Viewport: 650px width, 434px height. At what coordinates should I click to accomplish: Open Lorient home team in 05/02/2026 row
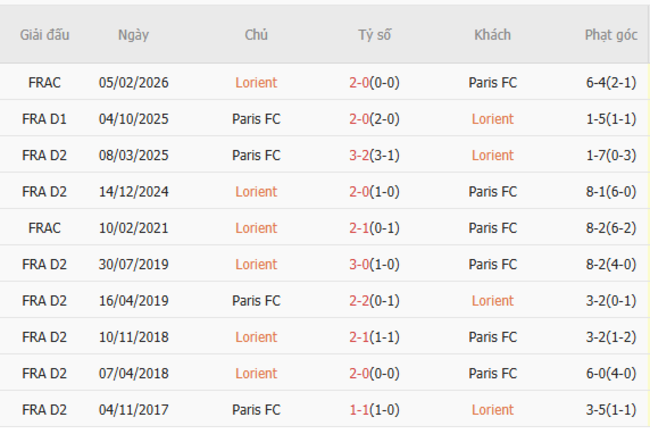[256, 83]
